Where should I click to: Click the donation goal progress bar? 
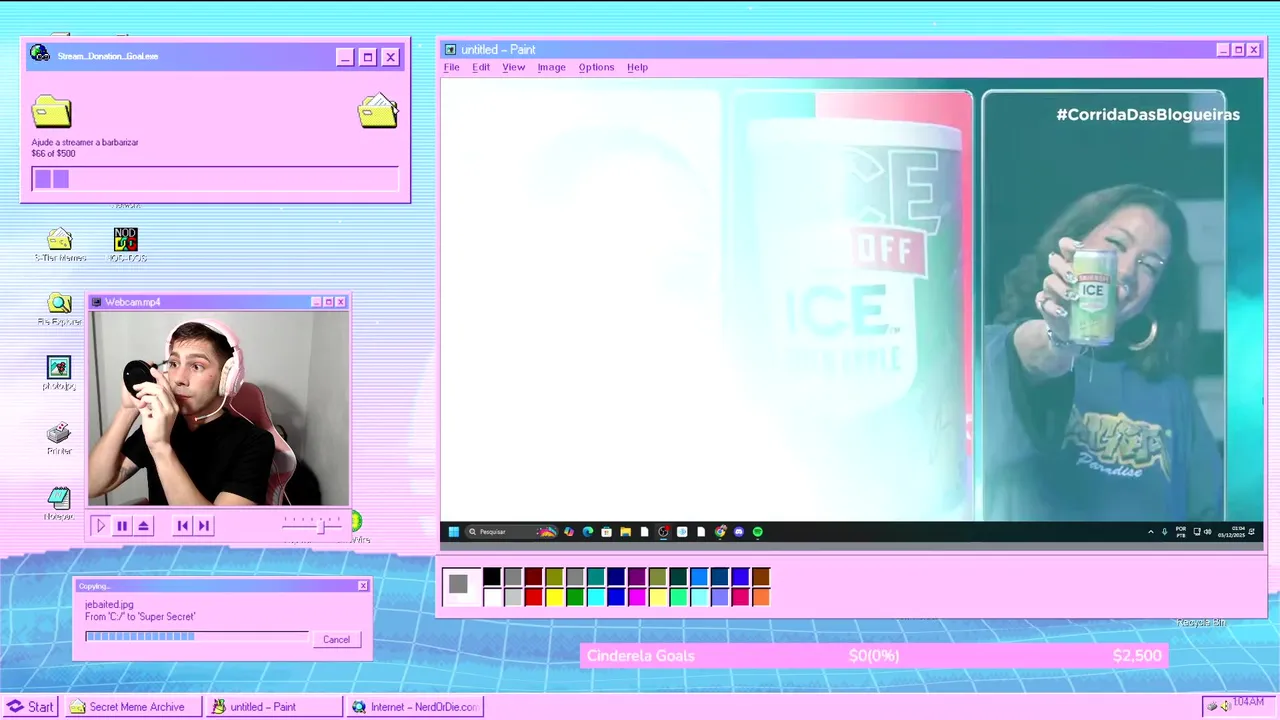215,179
